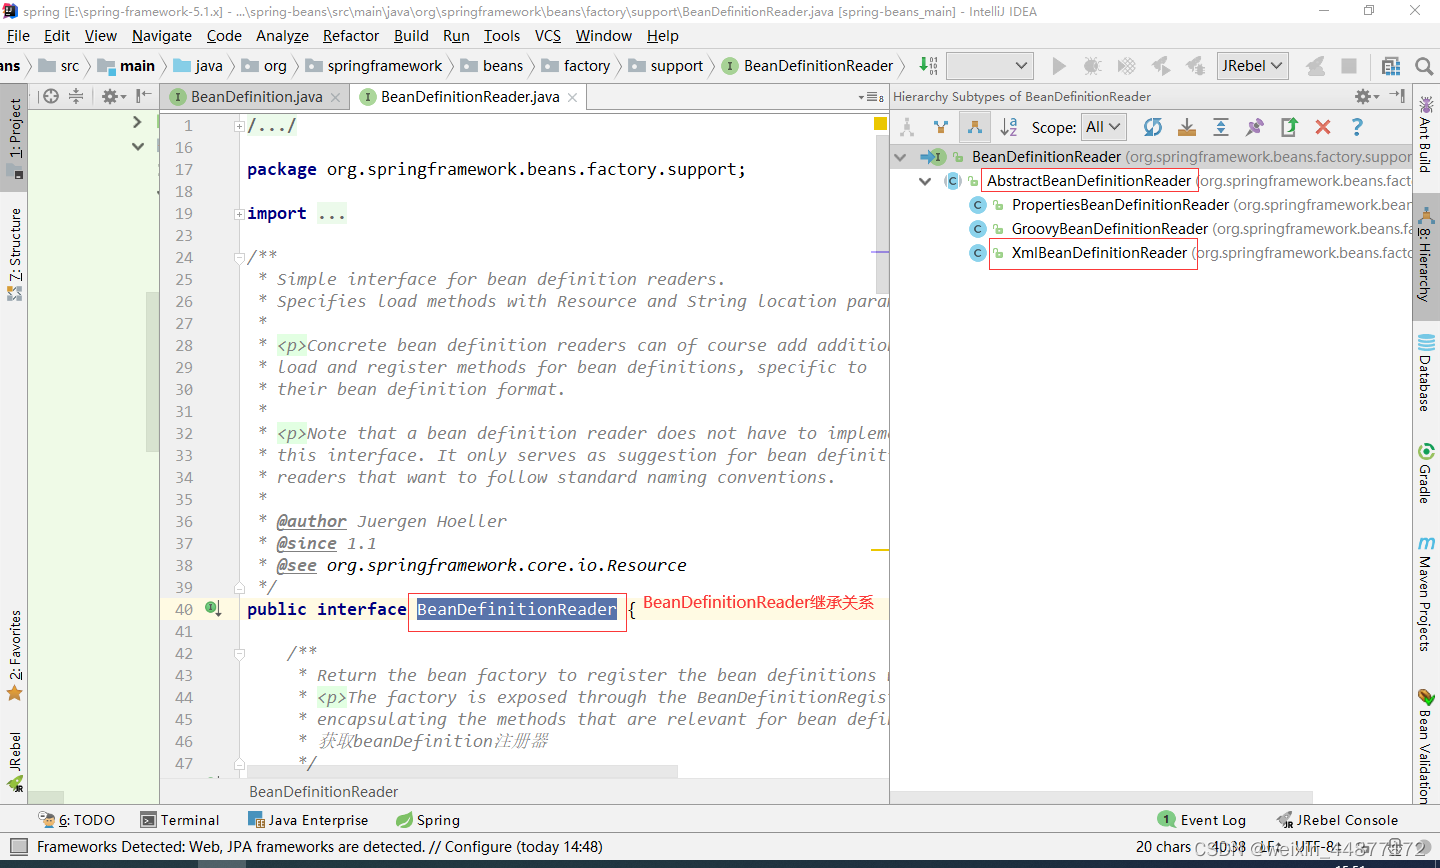Toggle Database side panel

[1426, 372]
